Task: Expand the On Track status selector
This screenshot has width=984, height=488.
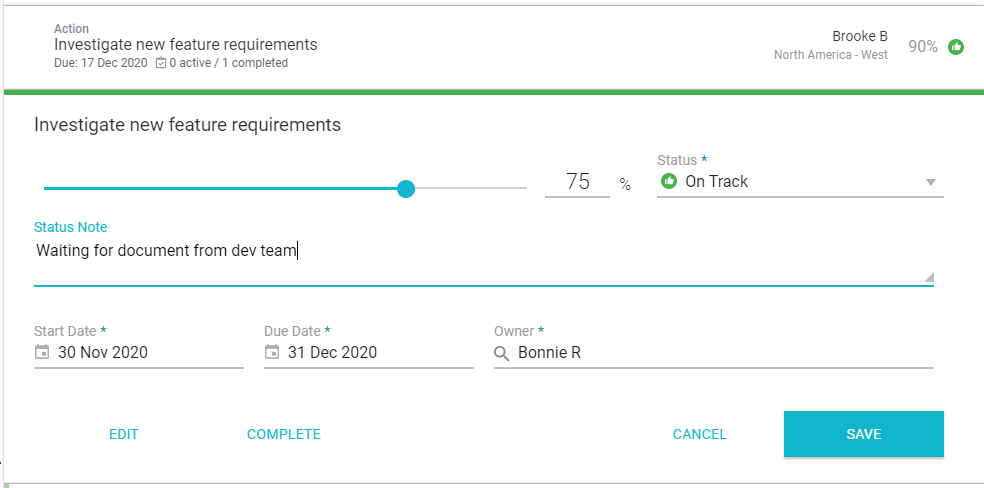Action: (800, 182)
